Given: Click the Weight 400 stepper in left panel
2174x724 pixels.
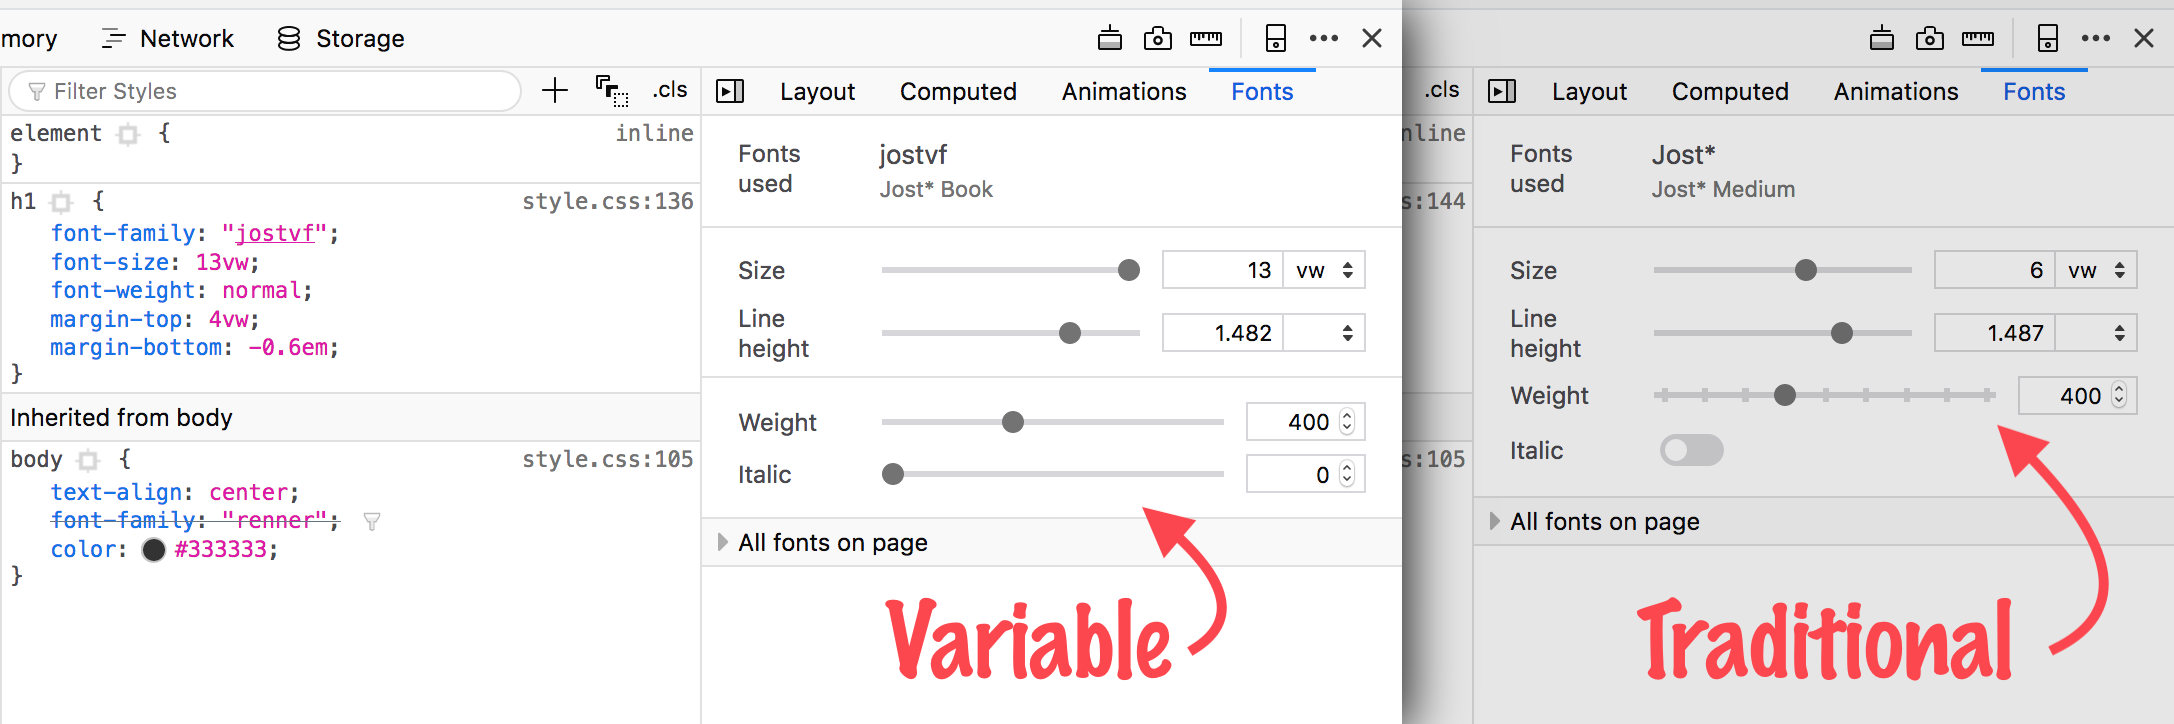Looking at the screenshot, I should coord(1347,422).
